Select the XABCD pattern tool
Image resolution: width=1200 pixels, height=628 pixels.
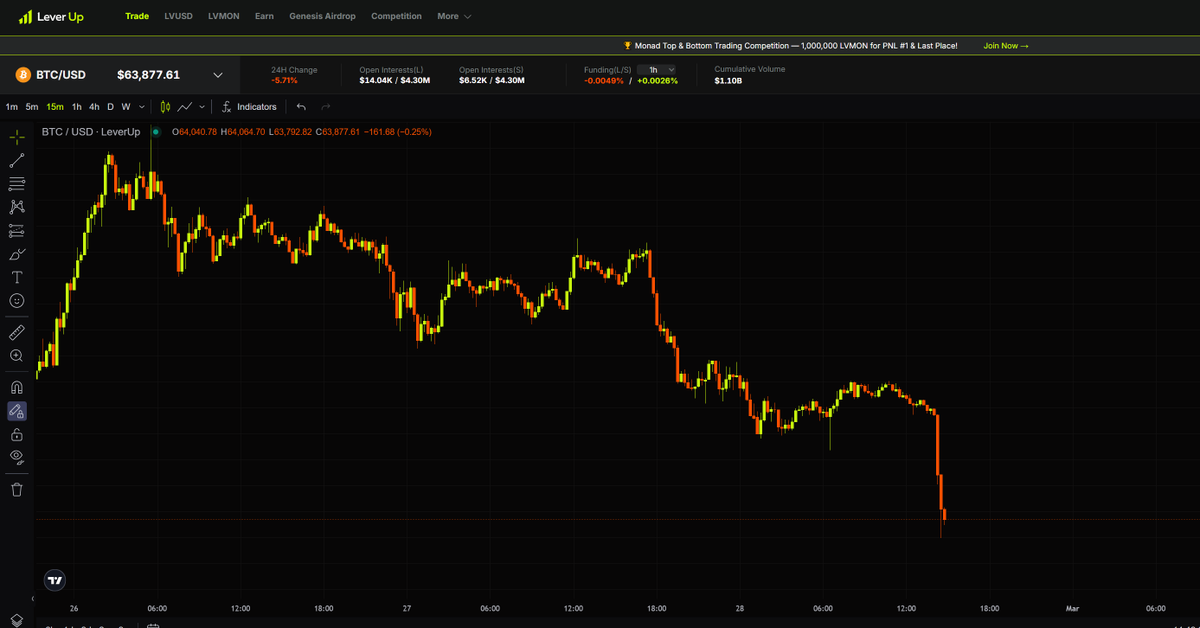pyautogui.click(x=17, y=207)
